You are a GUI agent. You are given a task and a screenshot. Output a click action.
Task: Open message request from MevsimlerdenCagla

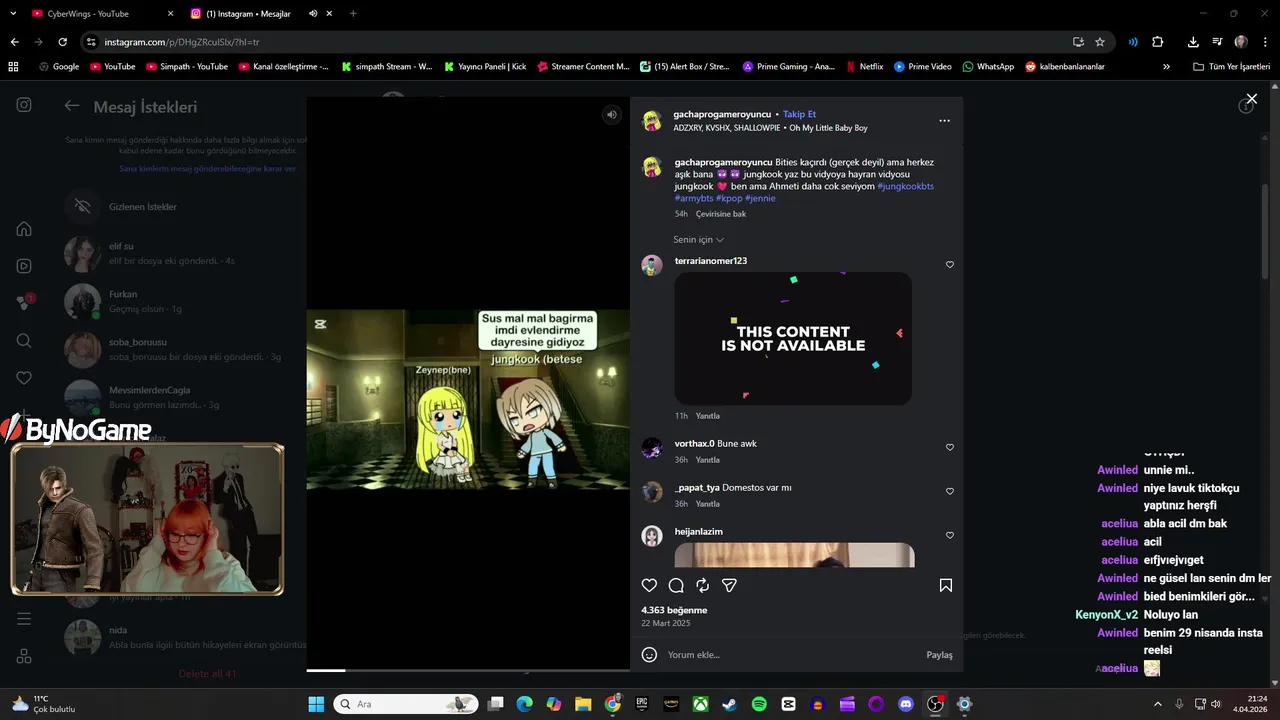click(185, 397)
